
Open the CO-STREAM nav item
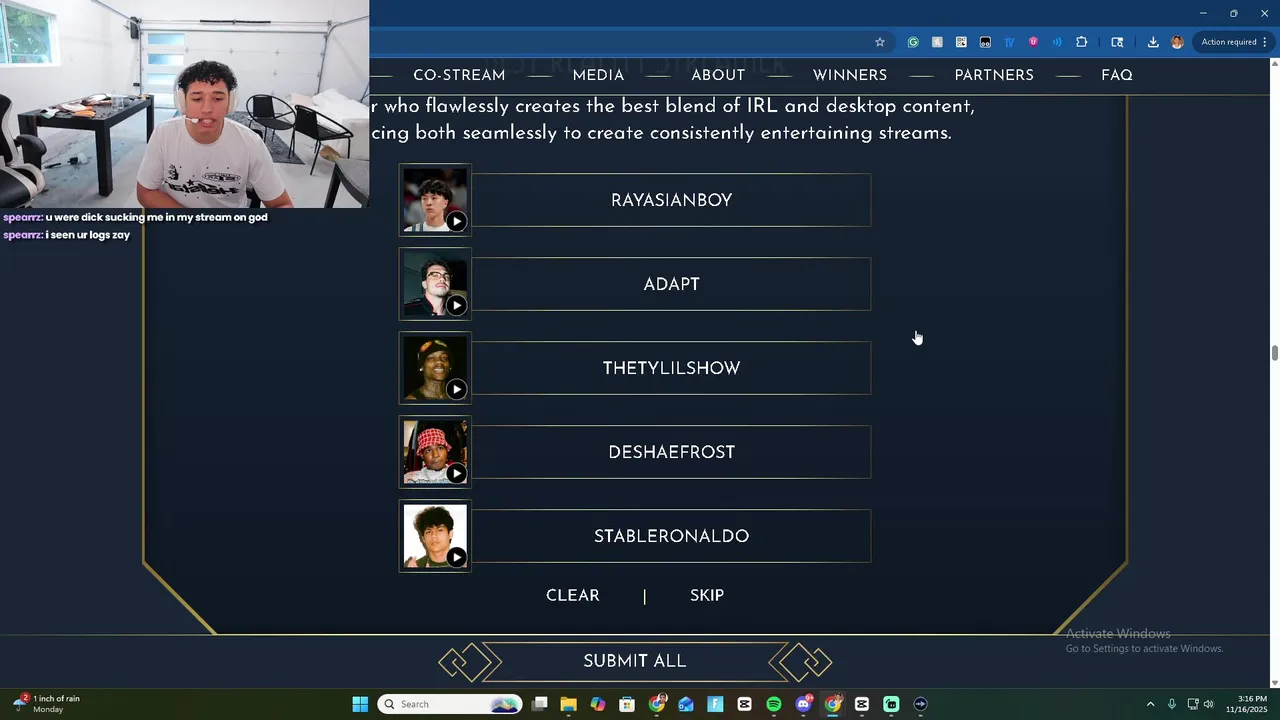459,75
